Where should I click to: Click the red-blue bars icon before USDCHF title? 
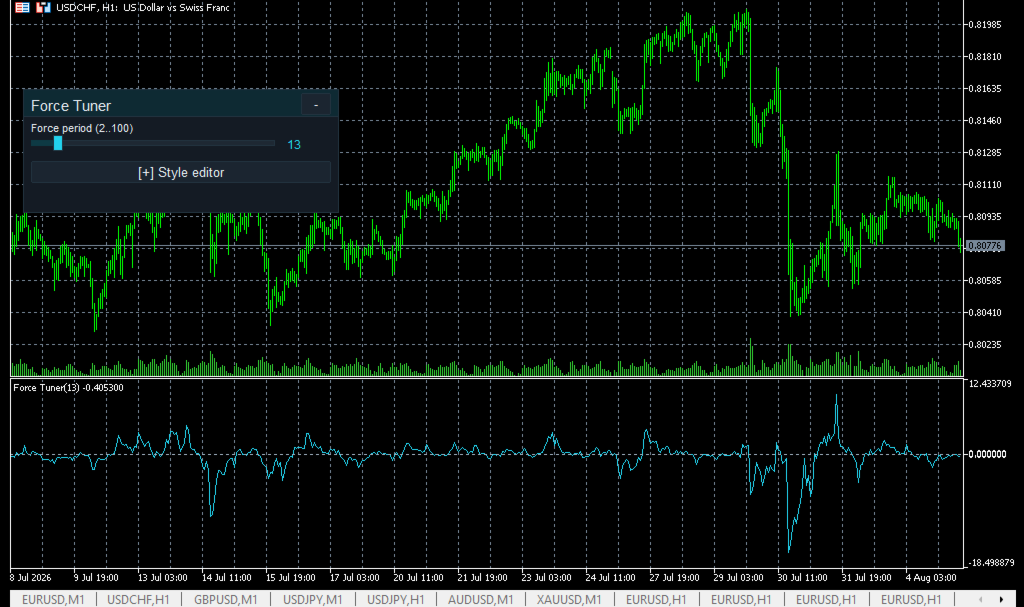43,8
